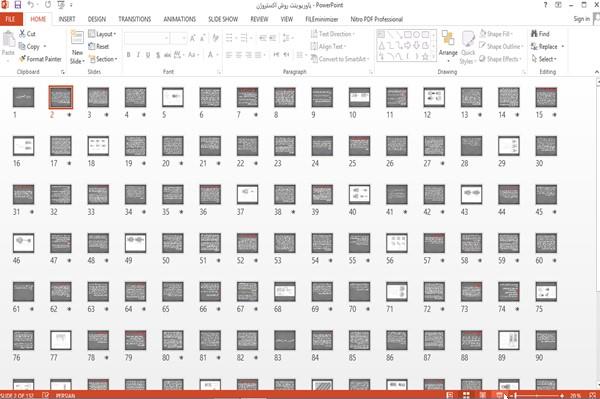Toggle Bold formatting

(x=129, y=55)
